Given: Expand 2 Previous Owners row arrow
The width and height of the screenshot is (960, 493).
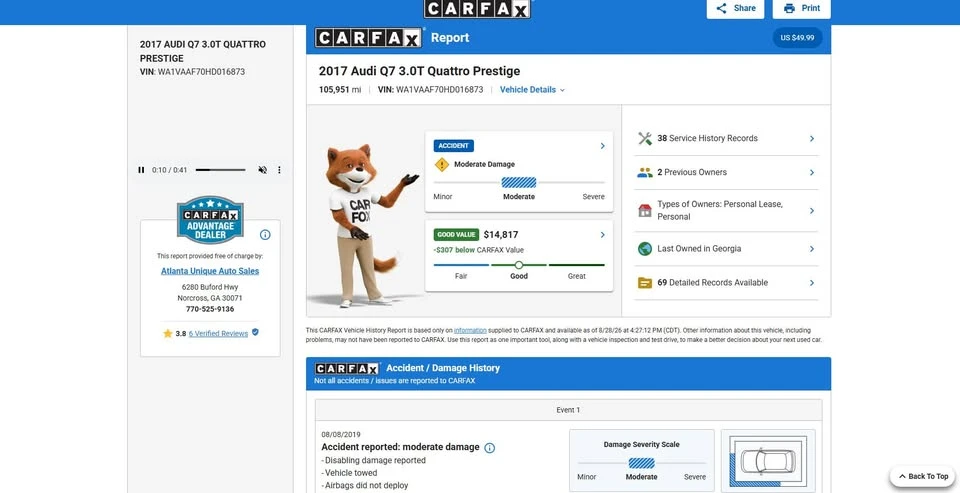Looking at the screenshot, I should (812, 173).
